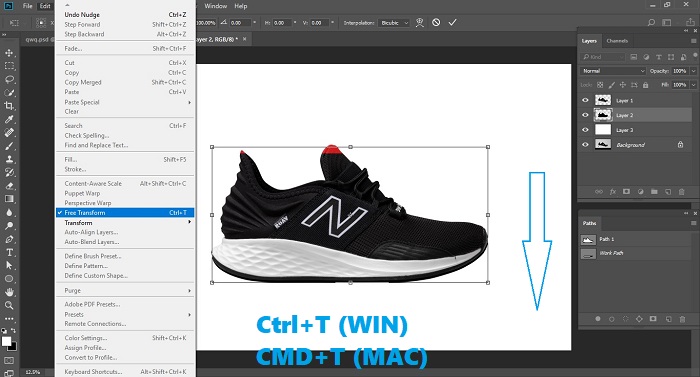Image resolution: width=700 pixels, height=377 pixels.
Task: Delete current path trash icon in Paths panel
Action: (682, 319)
